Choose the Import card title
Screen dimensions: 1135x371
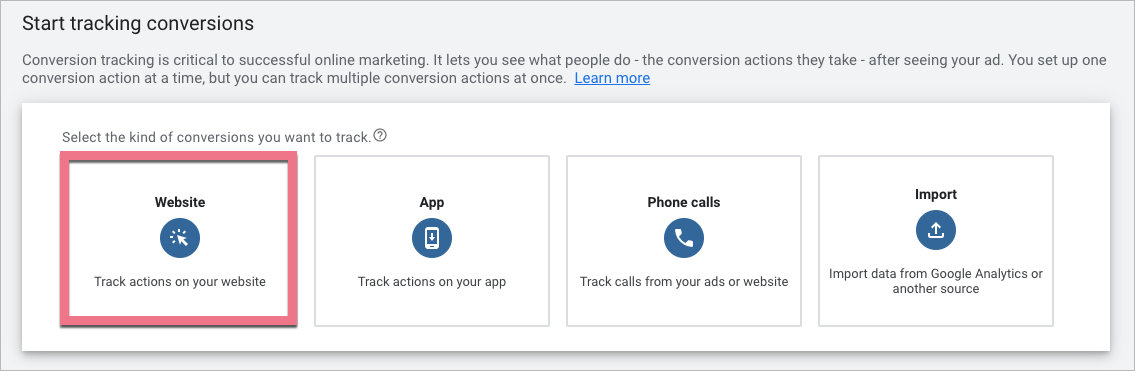(935, 195)
